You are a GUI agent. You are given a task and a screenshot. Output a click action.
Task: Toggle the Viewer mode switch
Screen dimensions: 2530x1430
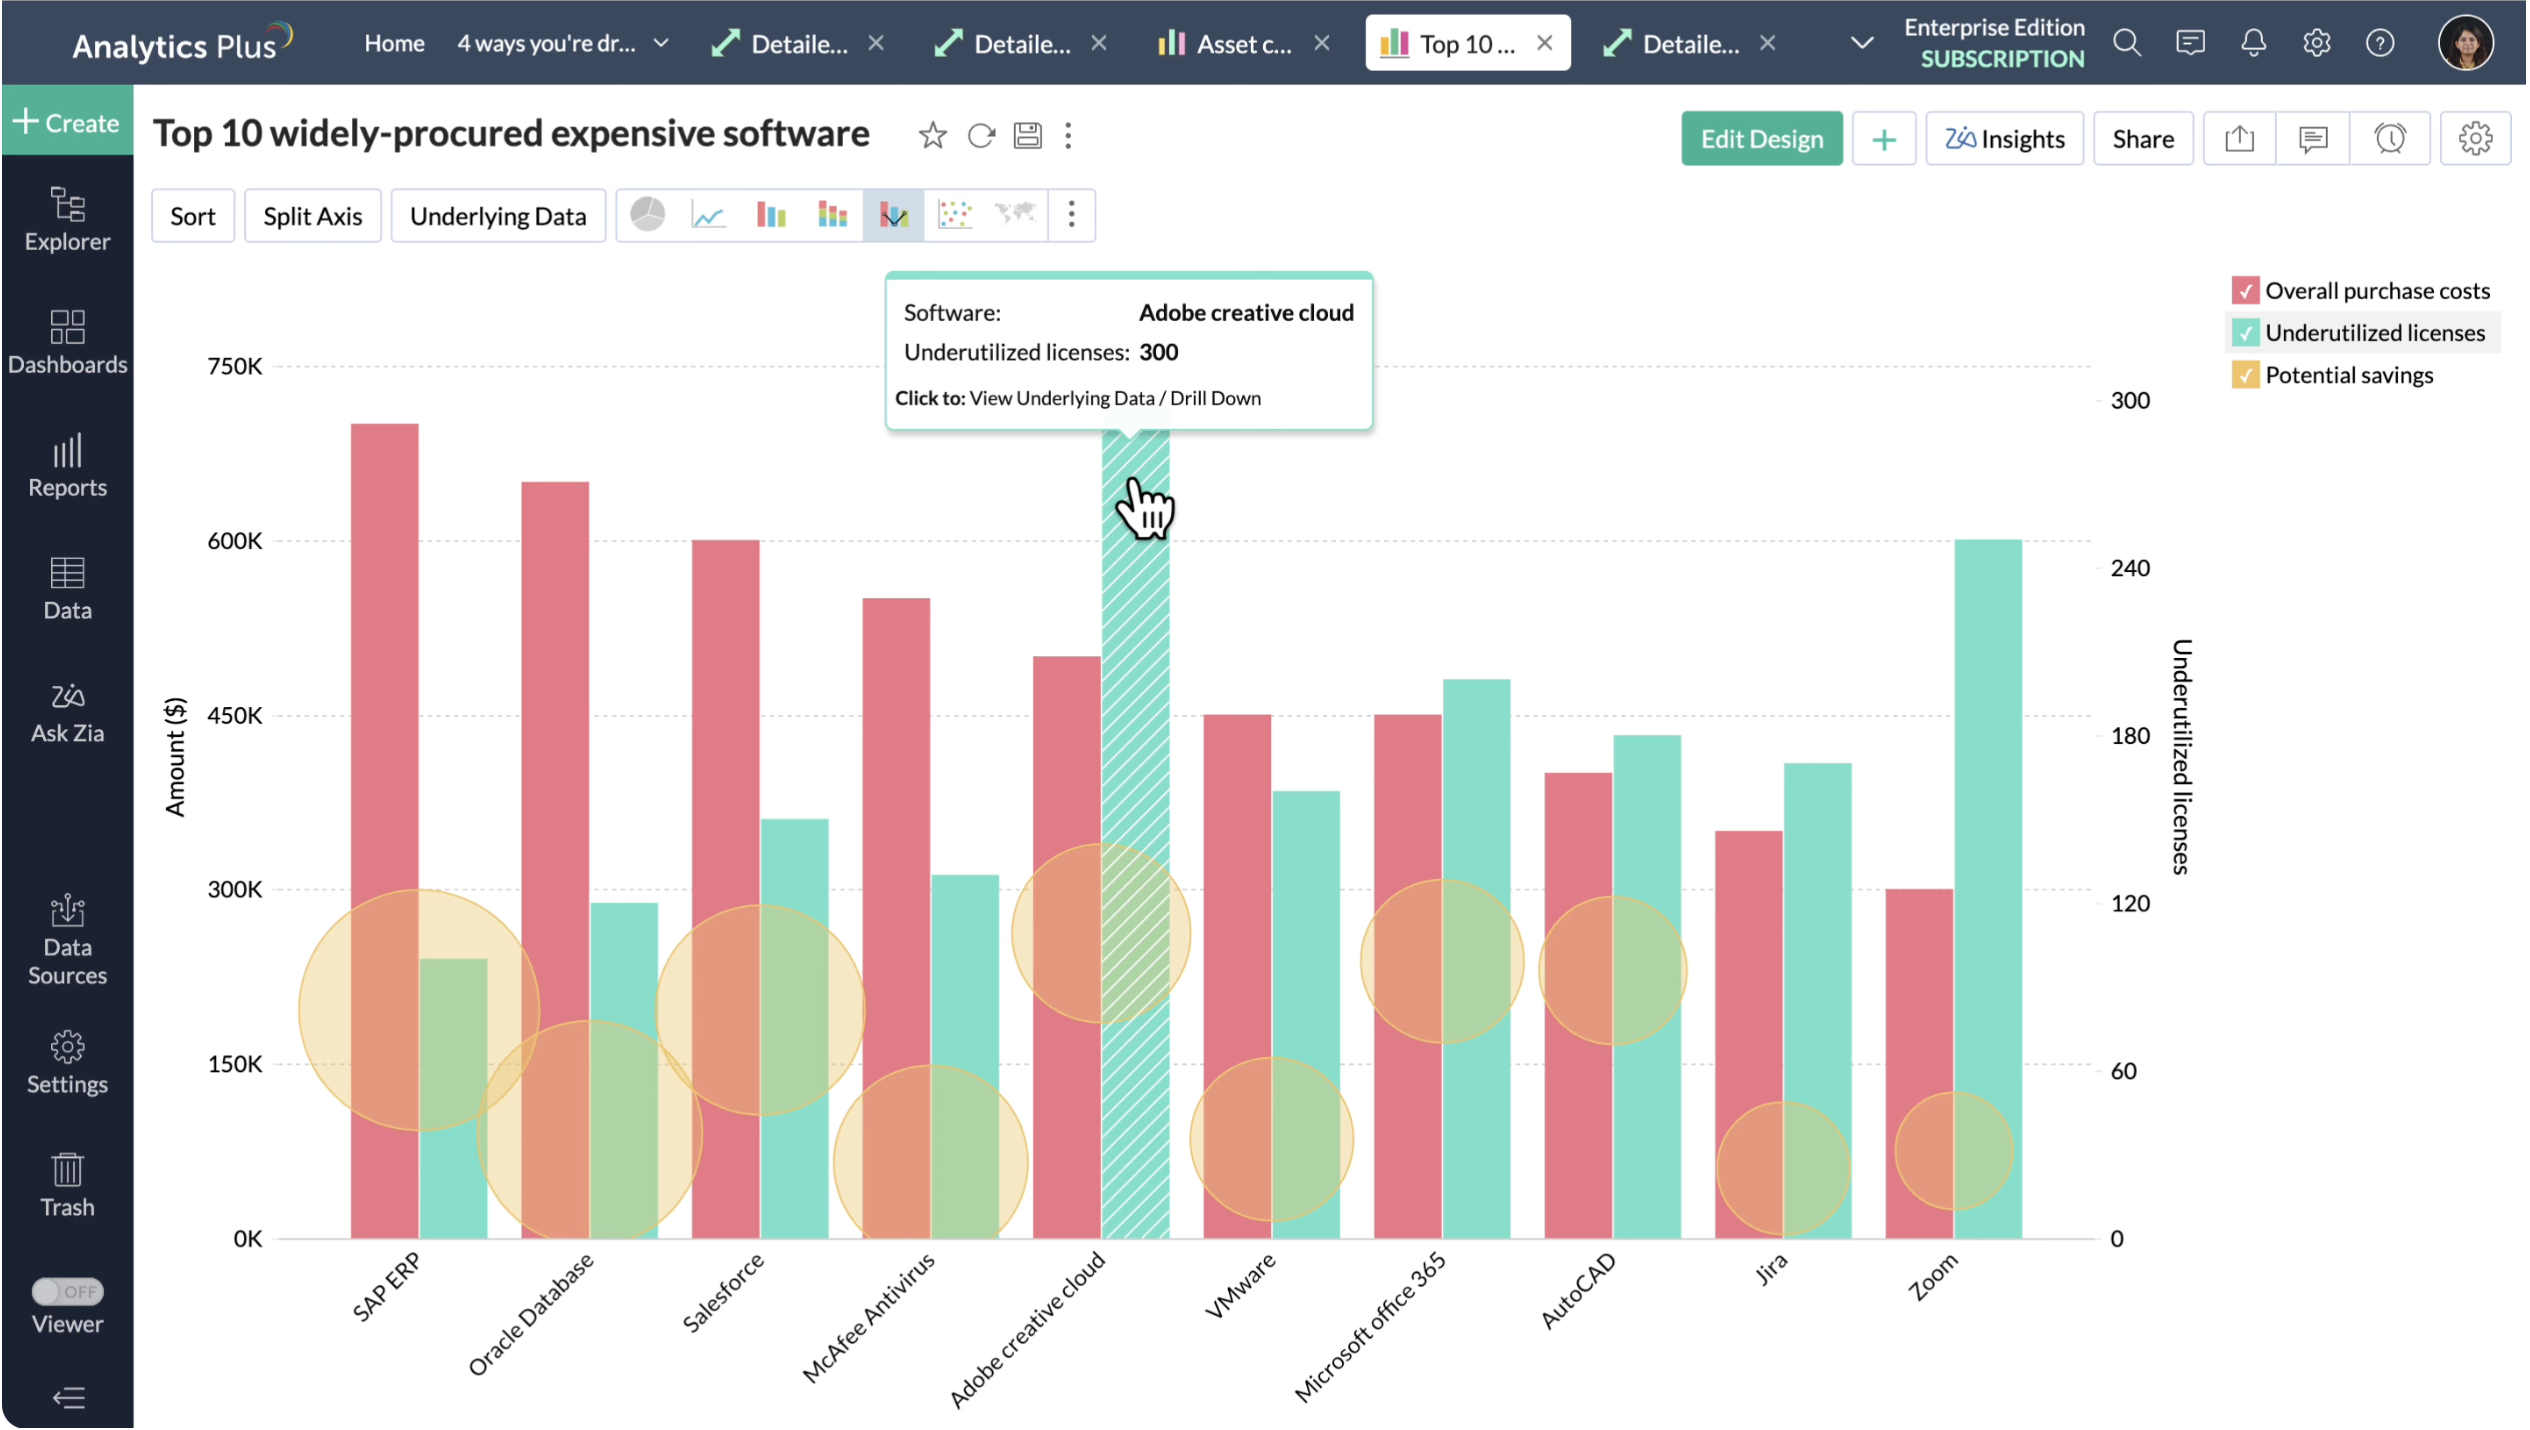[x=67, y=1292]
